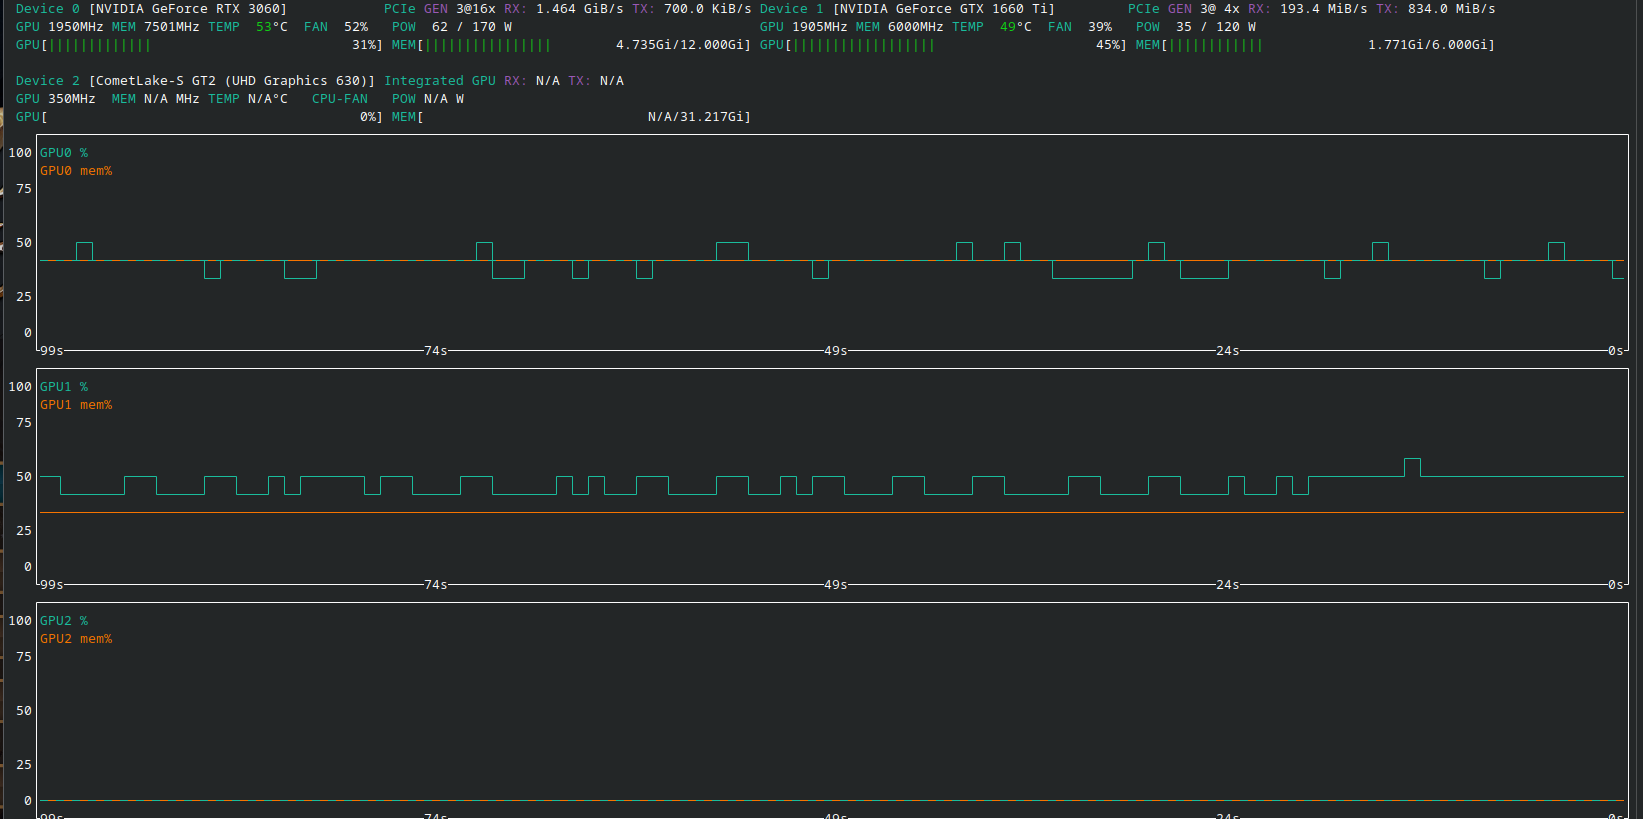Image resolution: width=1643 pixels, height=819 pixels.
Task: Click the "CPU-FAN" label
Action: (x=340, y=99)
